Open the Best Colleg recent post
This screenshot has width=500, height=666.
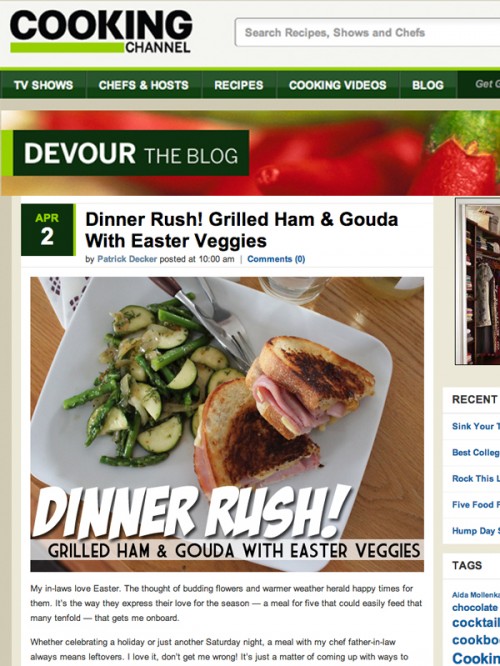point(476,453)
